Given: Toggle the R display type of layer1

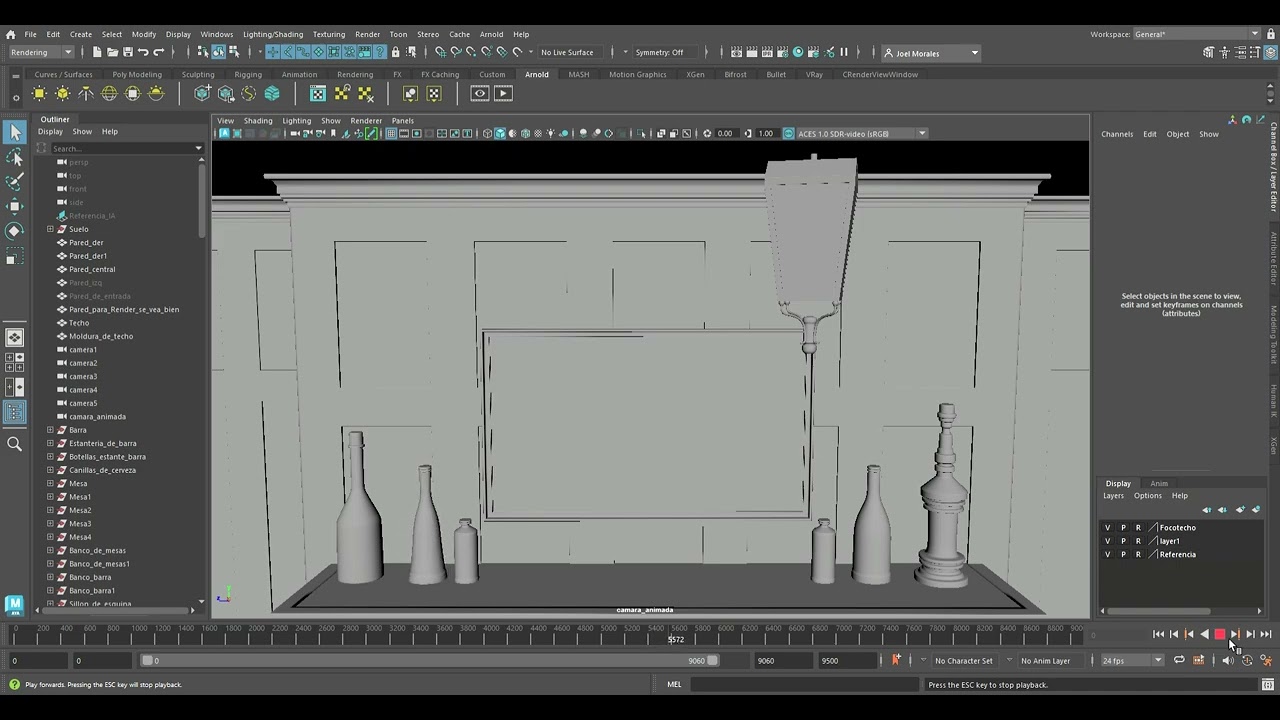Looking at the screenshot, I should coord(1138,541).
